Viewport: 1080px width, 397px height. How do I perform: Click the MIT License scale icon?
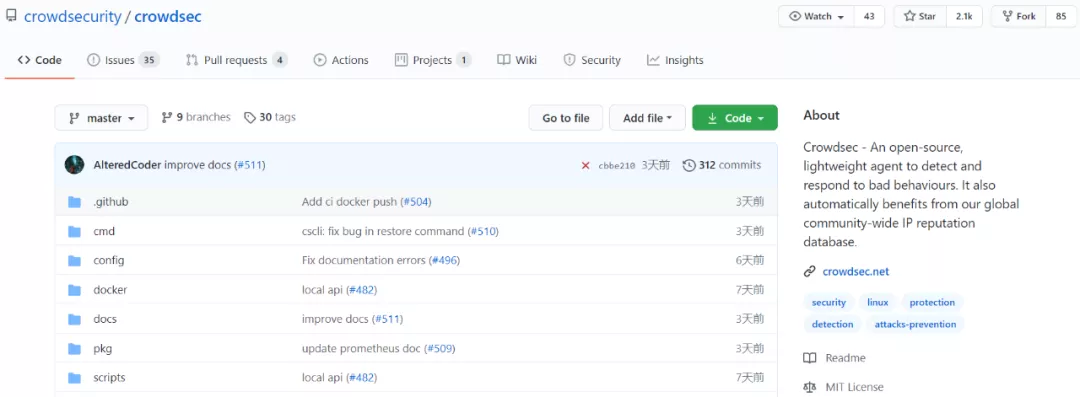click(x=810, y=387)
